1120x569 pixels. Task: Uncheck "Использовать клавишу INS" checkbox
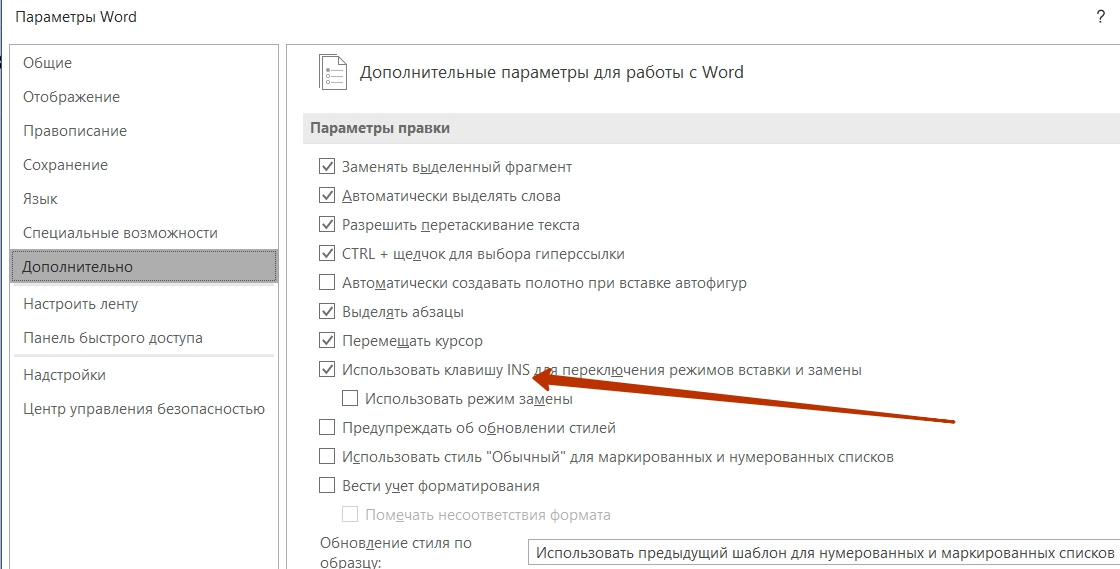click(326, 370)
